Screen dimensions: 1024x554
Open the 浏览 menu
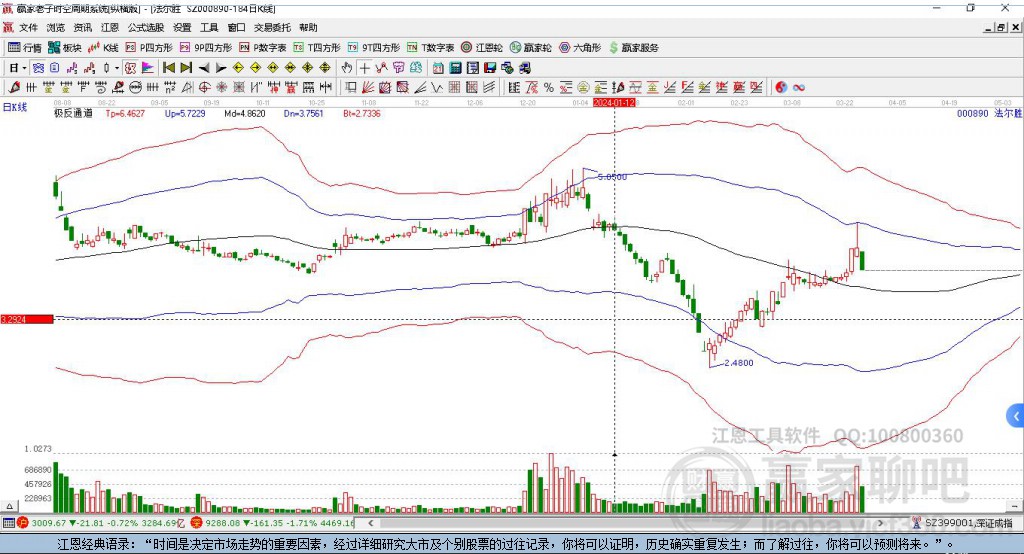coord(56,27)
